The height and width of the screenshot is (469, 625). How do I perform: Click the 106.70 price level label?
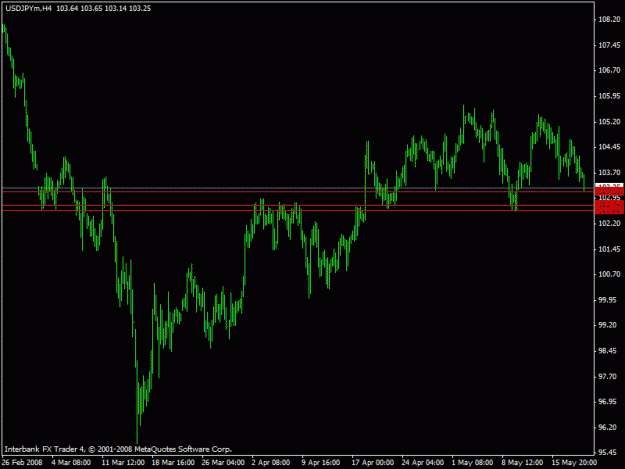pyautogui.click(x=609, y=71)
